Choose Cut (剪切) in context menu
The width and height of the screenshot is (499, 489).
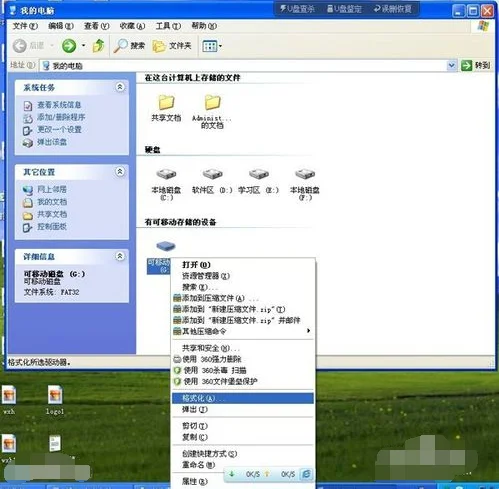pyautogui.click(x=243, y=426)
